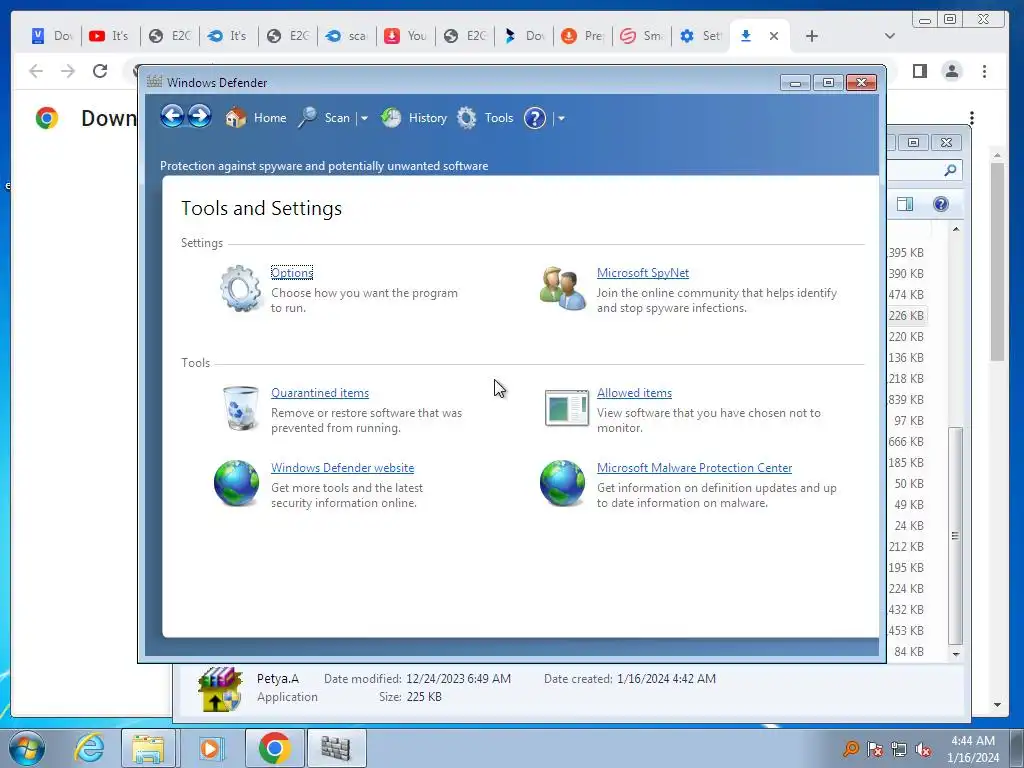
Task: Open Chrome three-dot menu
Action: click(984, 71)
